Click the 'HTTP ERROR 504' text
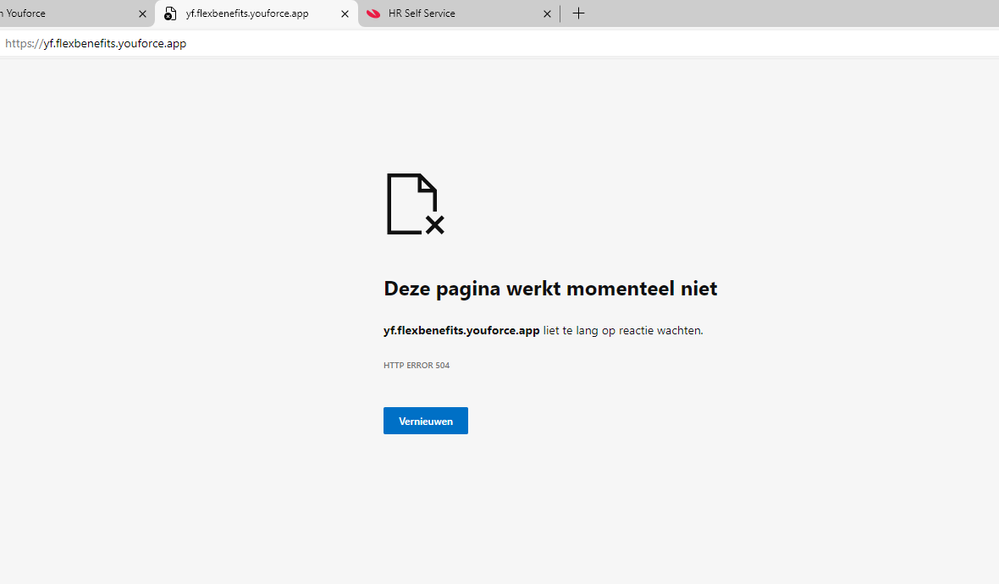Viewport: 999px width, 584px height. [x=417, y=366]
